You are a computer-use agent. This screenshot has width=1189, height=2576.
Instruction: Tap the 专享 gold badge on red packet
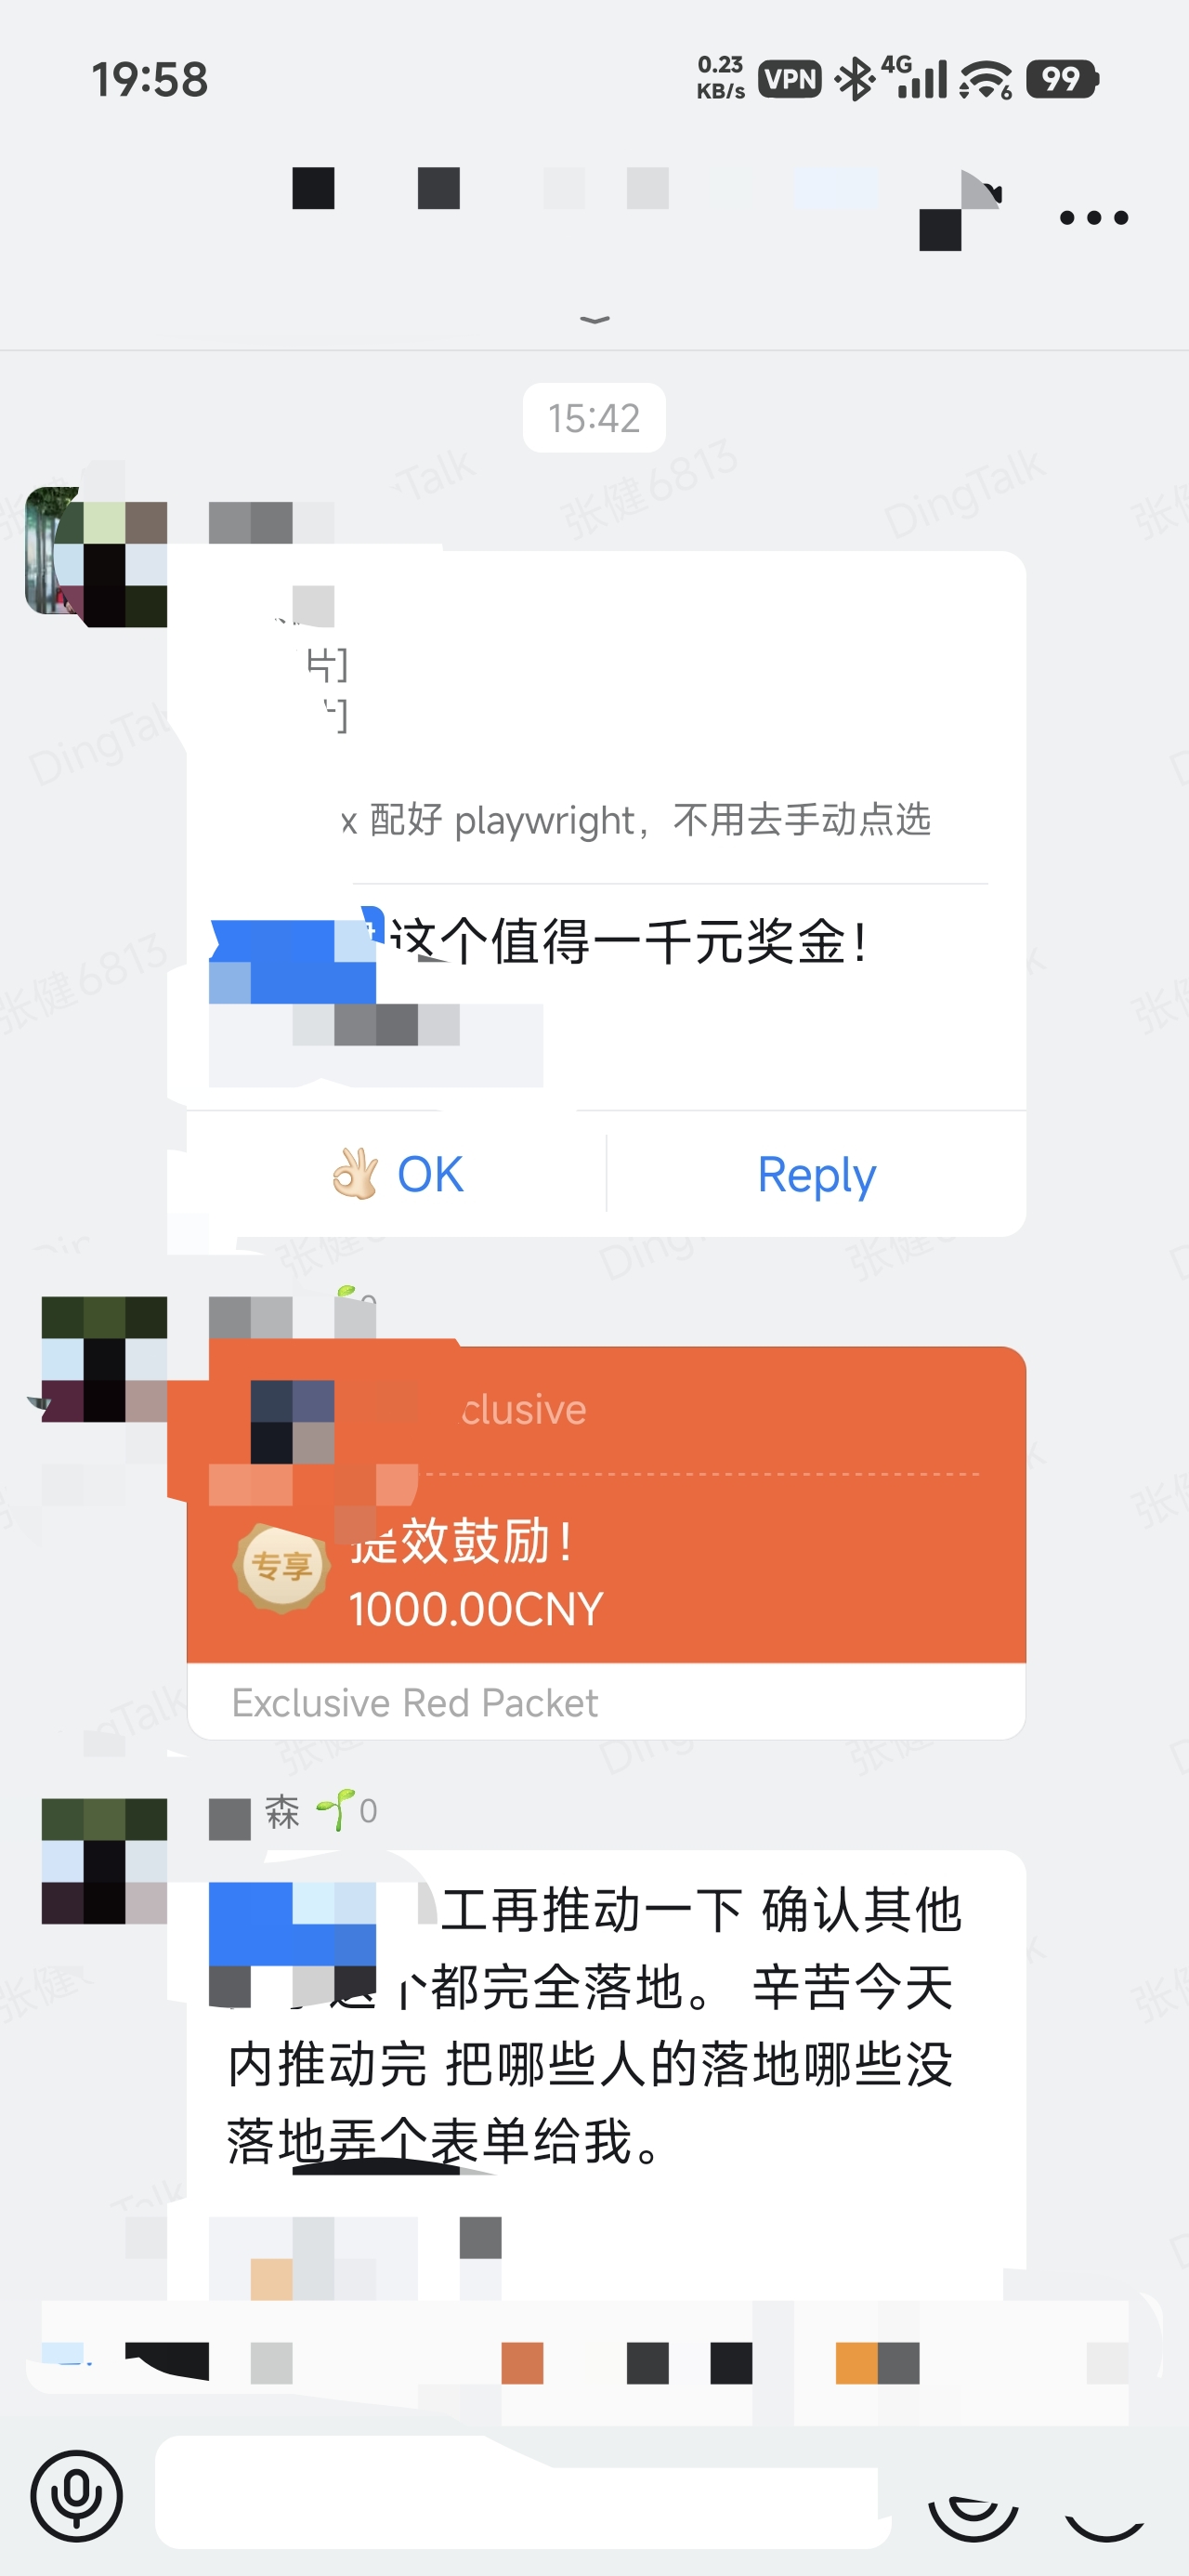[281, 1567]
